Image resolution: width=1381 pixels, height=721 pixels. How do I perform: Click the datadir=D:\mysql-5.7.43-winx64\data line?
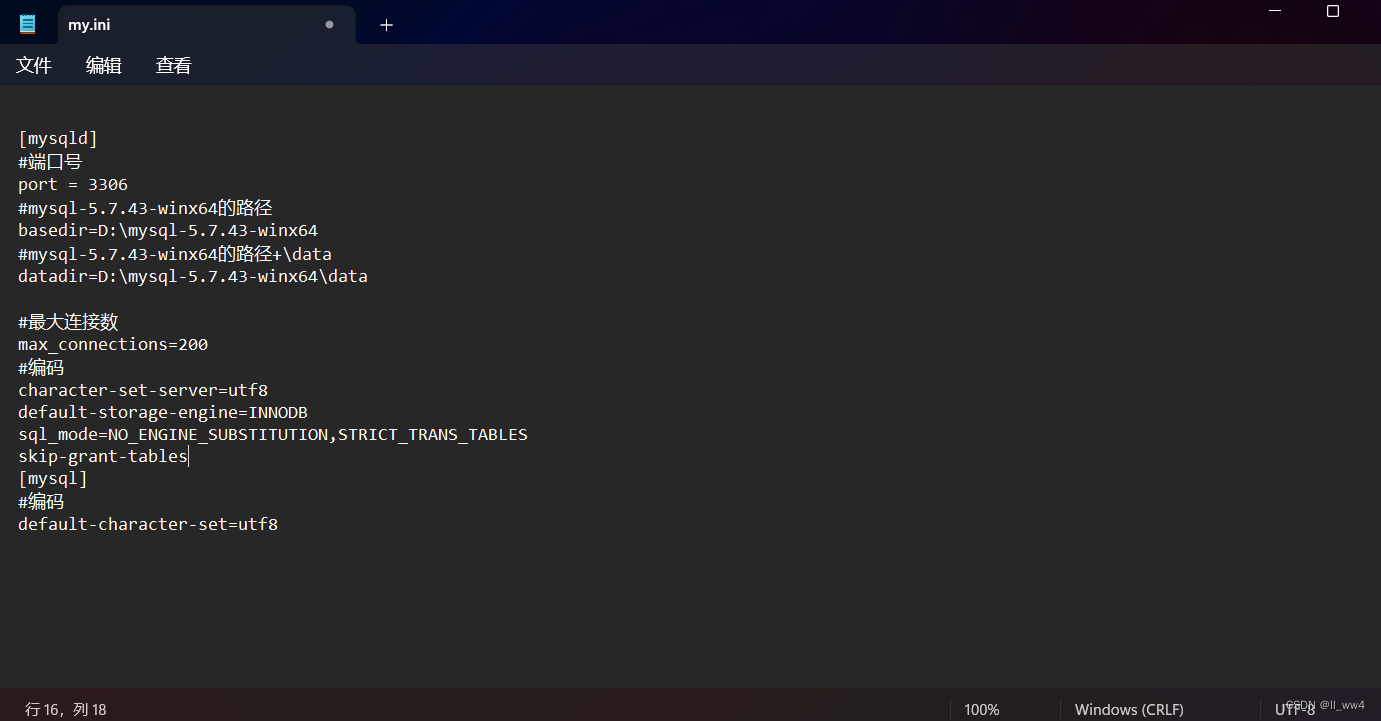pyautogui.click(x=193, y=276)
